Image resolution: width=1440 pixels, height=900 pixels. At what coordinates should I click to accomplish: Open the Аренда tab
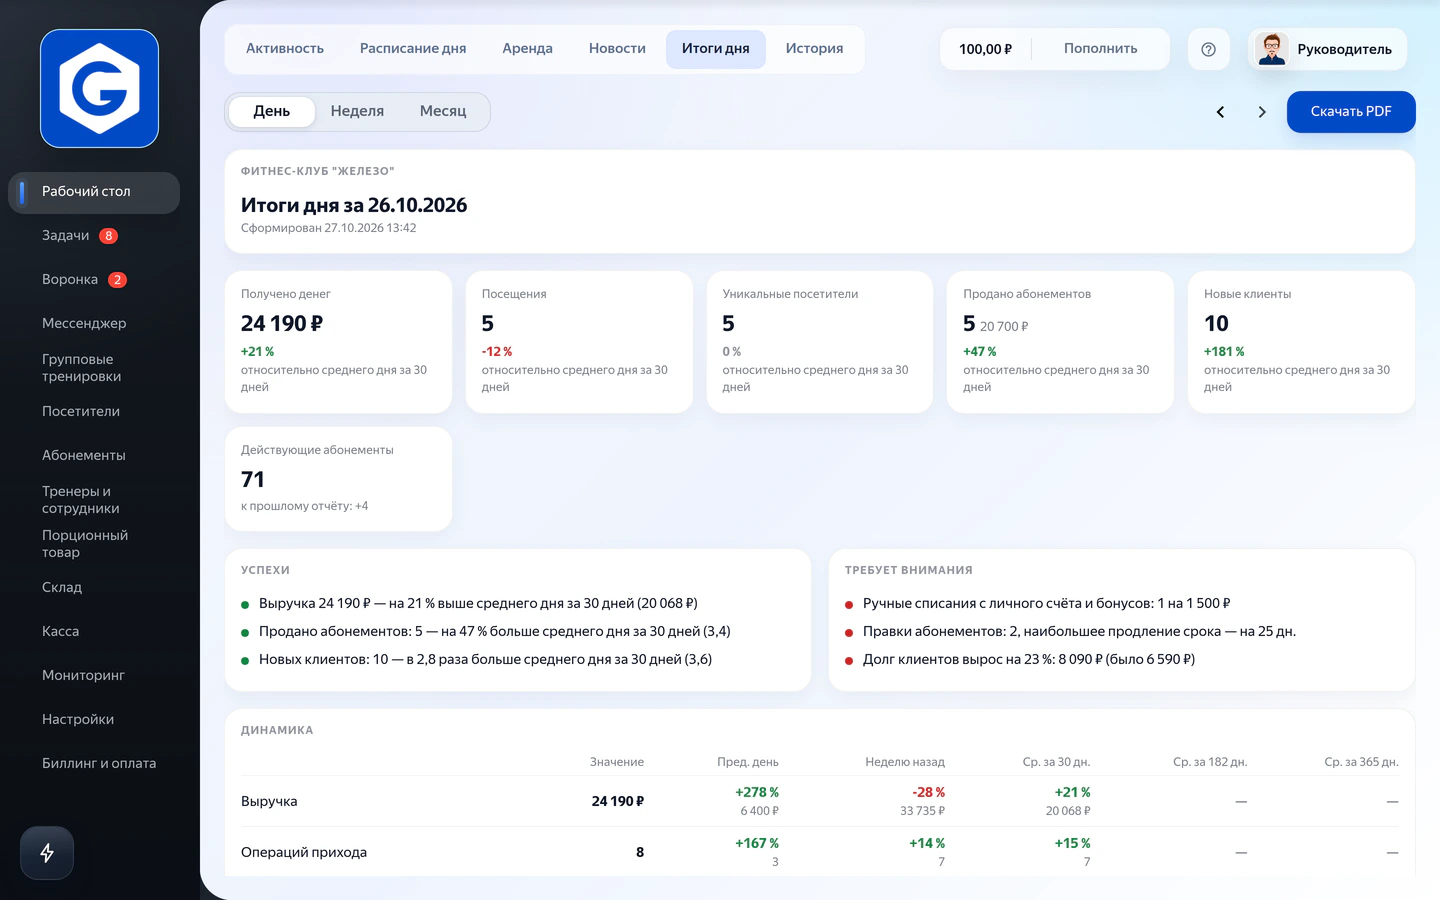click(527, 48)
